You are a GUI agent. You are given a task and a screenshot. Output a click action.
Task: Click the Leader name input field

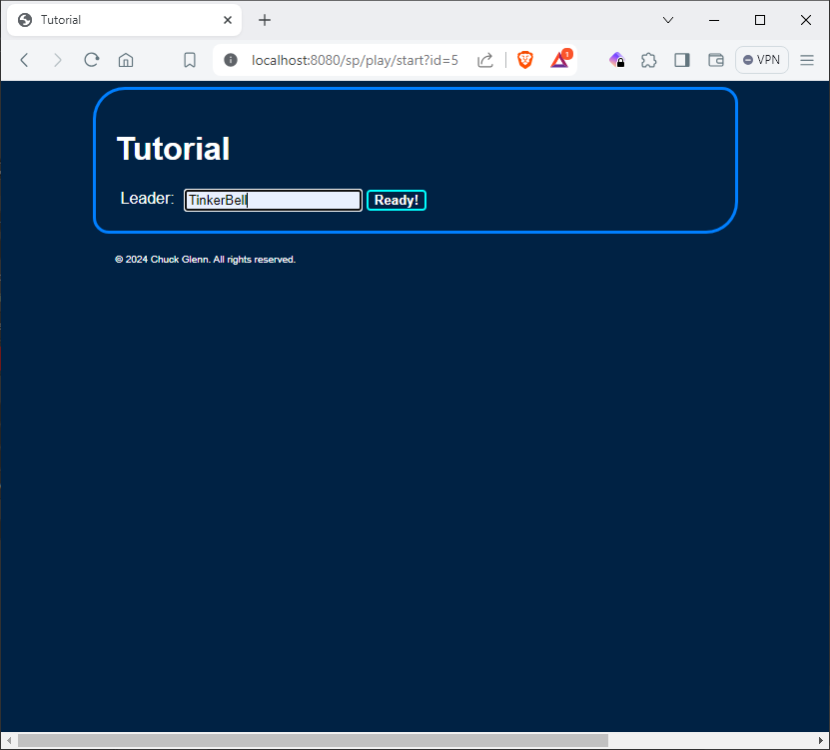pos(272,200)
